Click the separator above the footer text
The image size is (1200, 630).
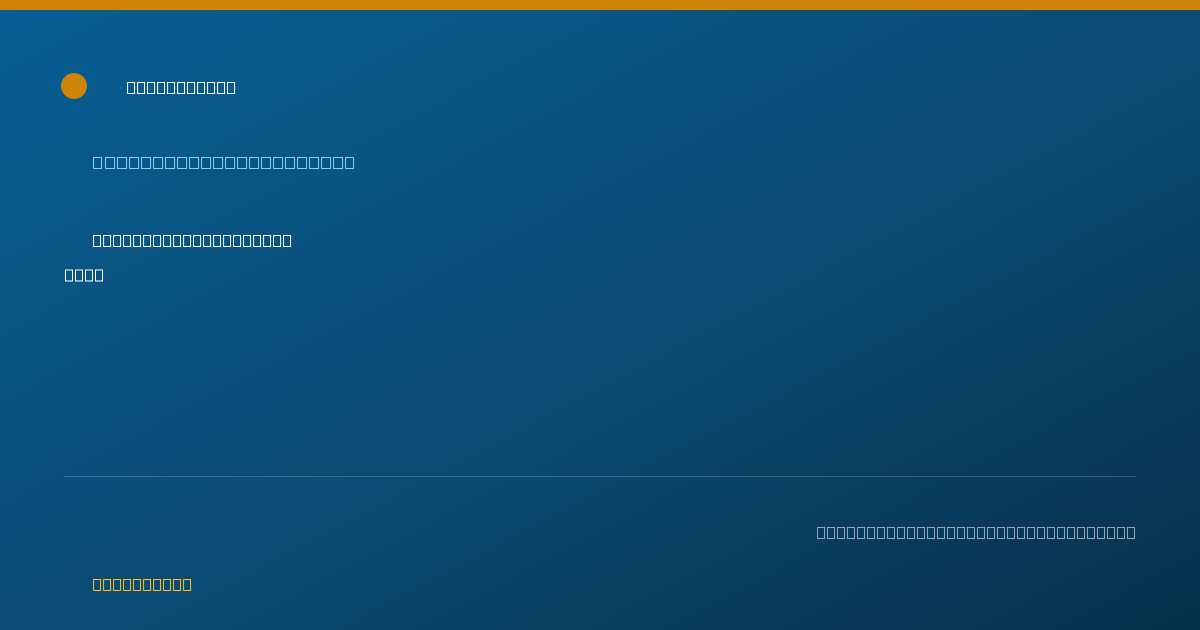click(600, 476)
